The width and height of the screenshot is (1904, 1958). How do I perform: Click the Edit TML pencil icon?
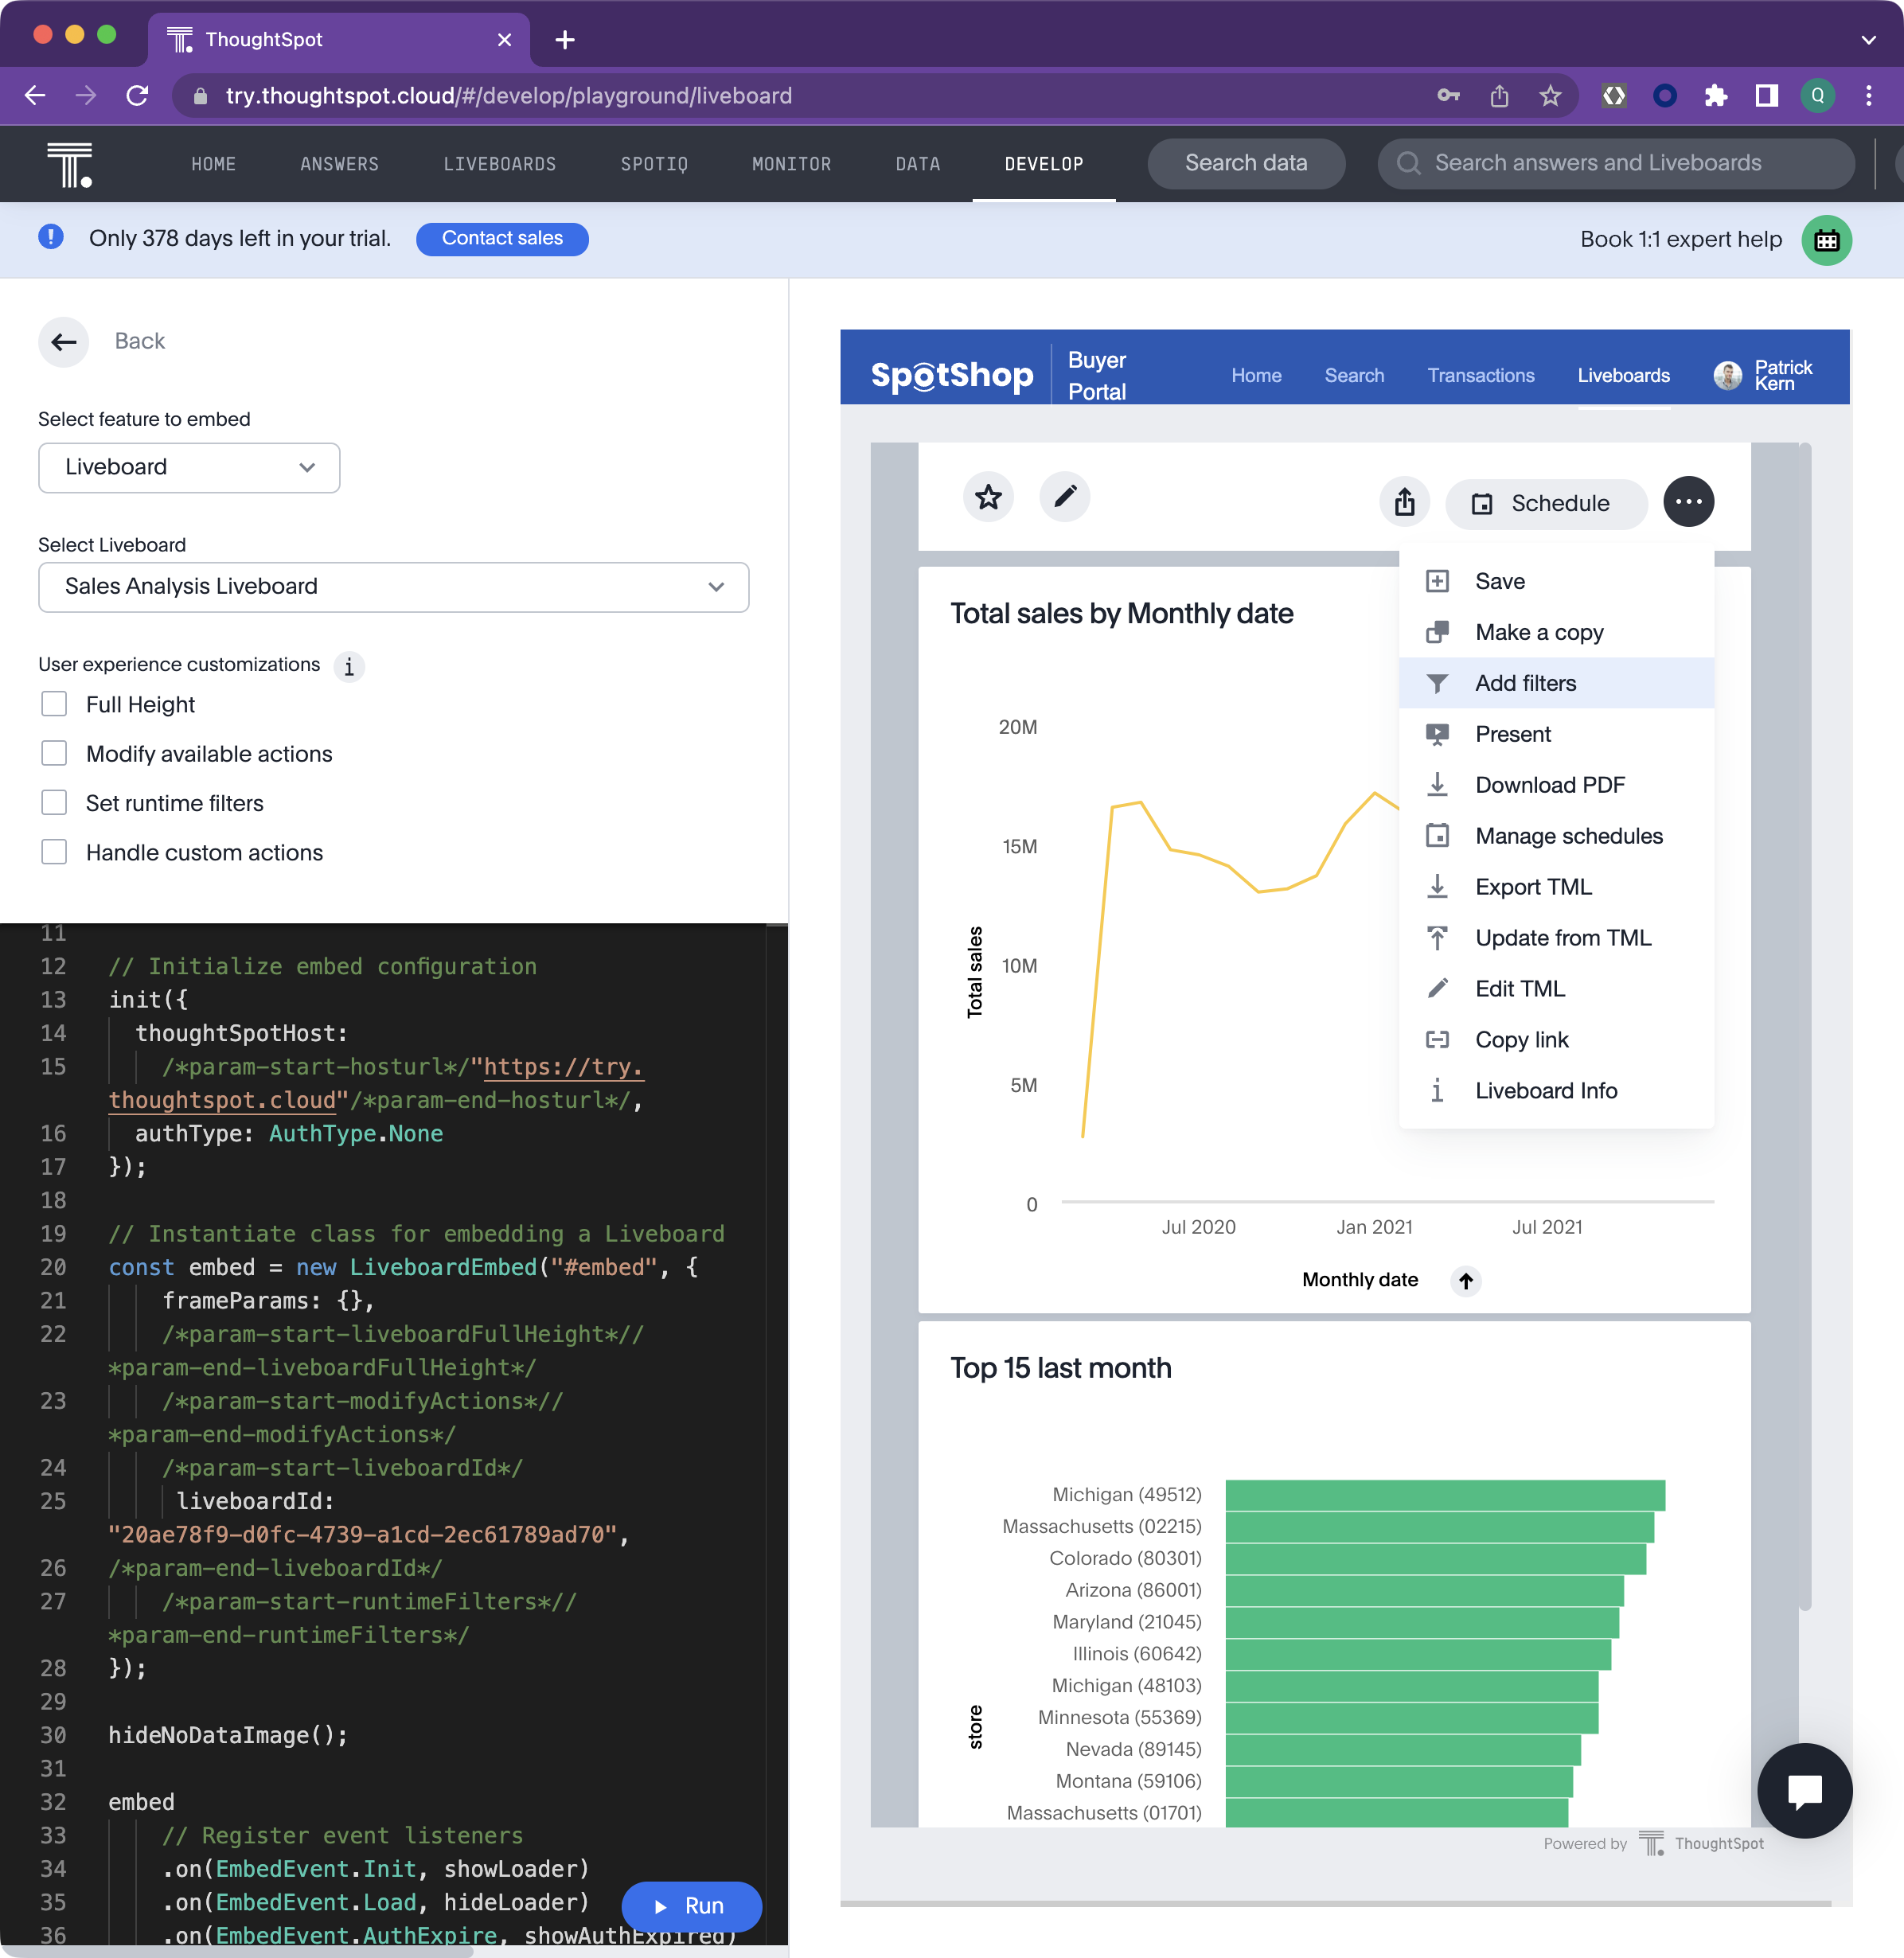click(x=1437, y=989)
